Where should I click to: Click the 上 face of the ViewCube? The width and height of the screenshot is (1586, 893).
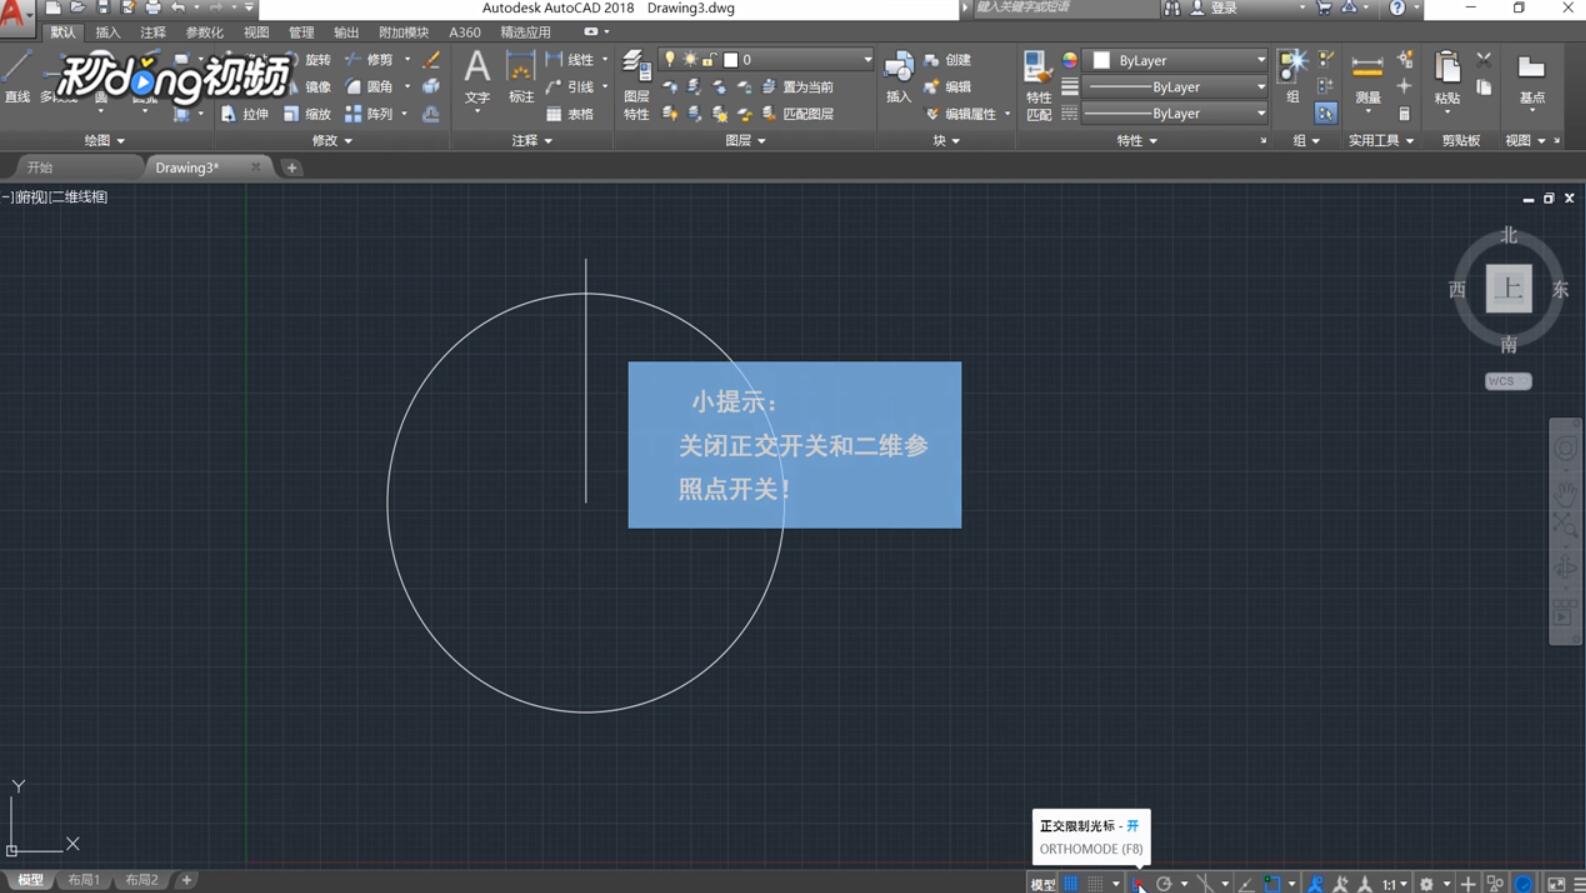tap(1508, 289)
